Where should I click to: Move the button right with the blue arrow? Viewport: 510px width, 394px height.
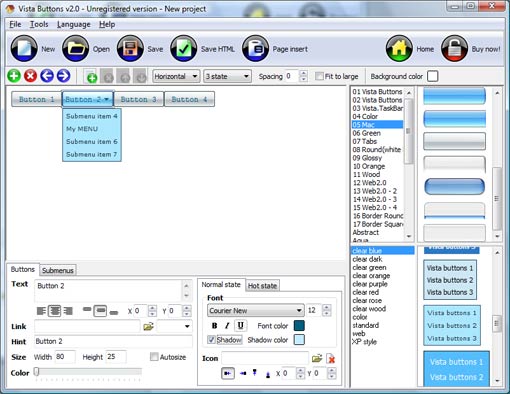[63, 76]
